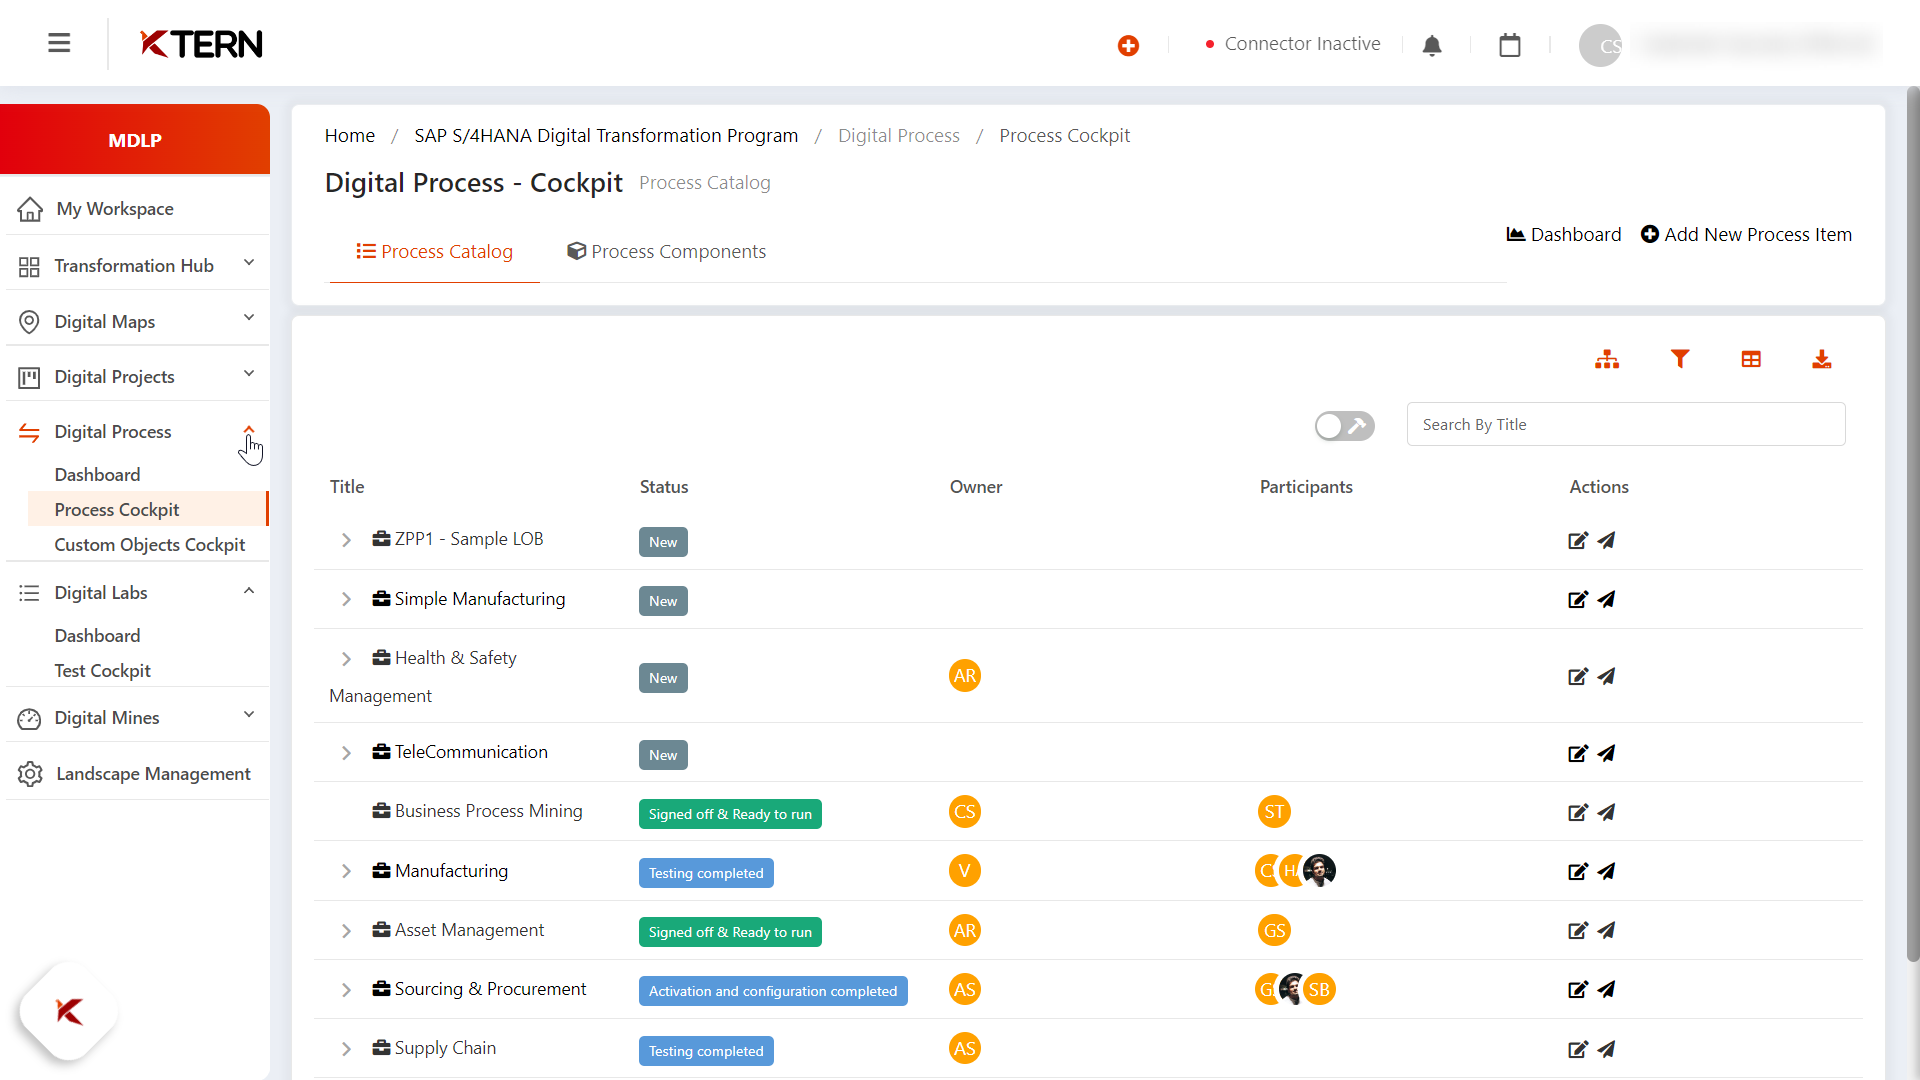The image size is (1920, 1080).
Task: Expand the Asset Management row
Action: (x=346, y=931)
